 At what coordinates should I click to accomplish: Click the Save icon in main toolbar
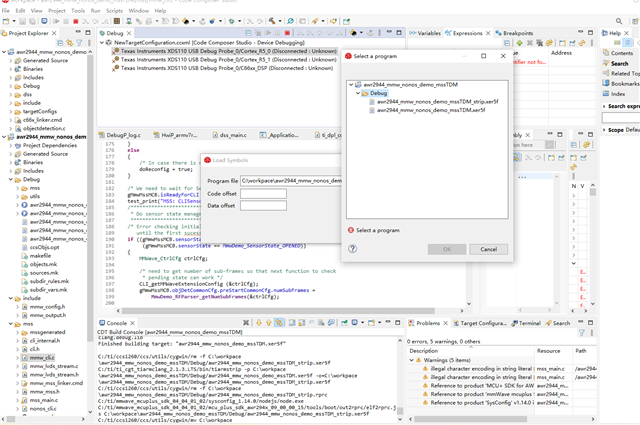[x=22, y=21]
